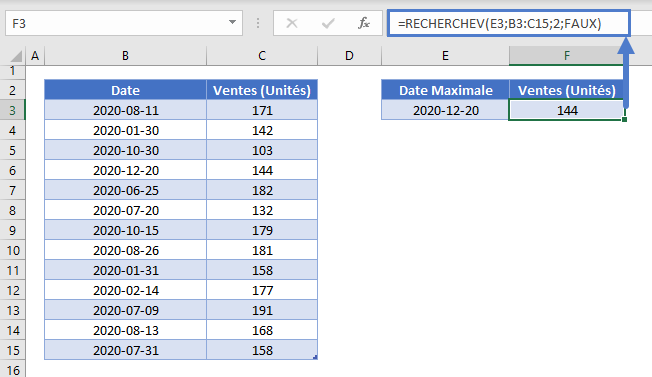Select the cell containing 2020-07-09

125,310
